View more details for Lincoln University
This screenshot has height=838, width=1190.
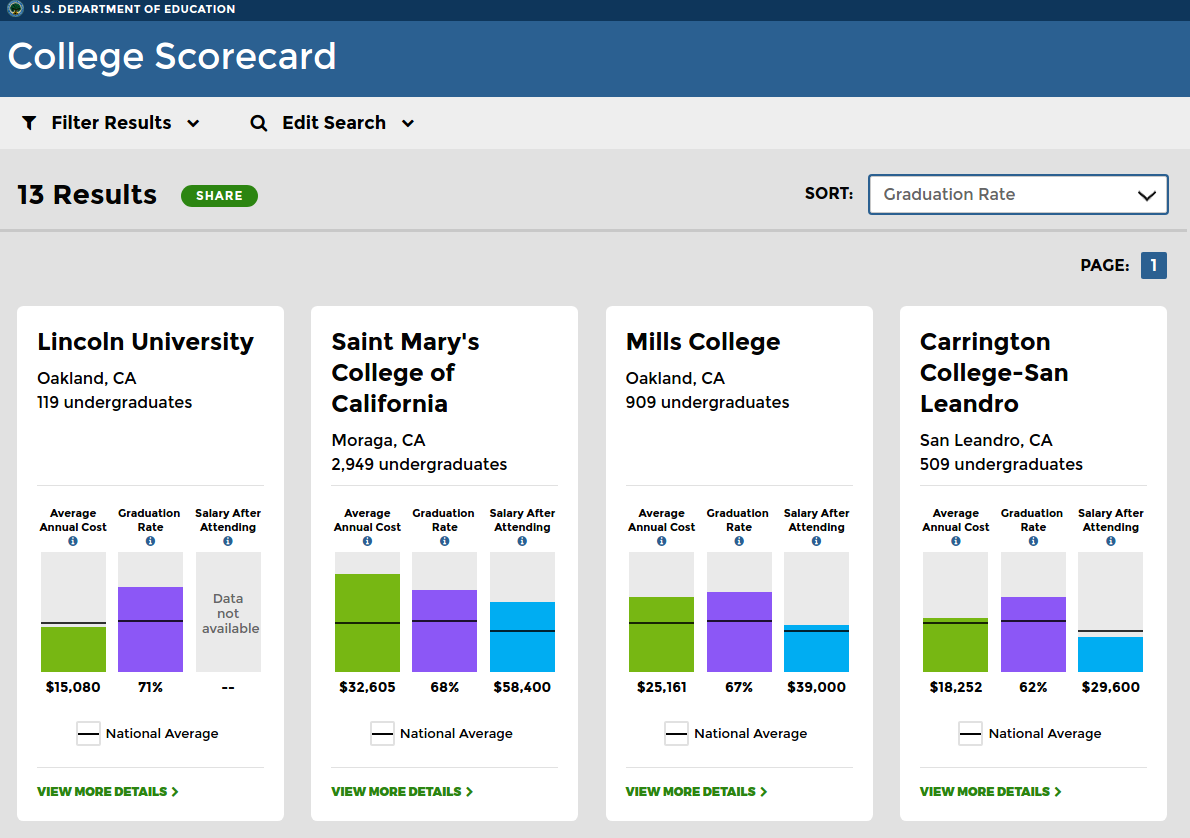pos(108,792)
